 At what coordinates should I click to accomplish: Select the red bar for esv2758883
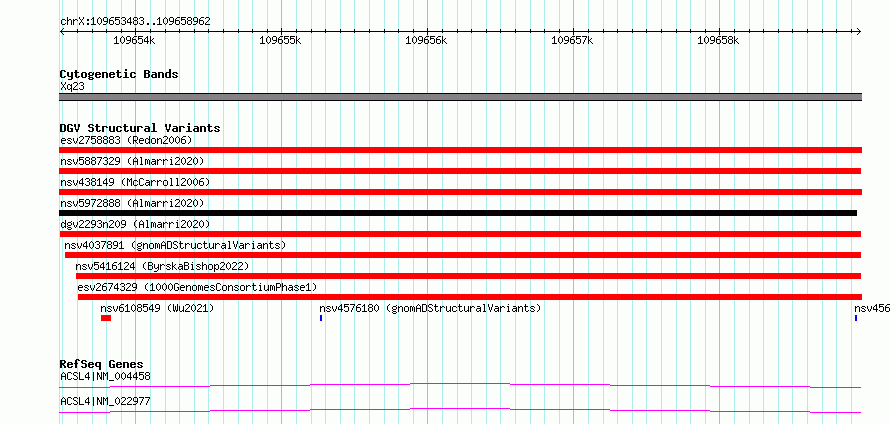pyautogui.click(x=460, y=150)
